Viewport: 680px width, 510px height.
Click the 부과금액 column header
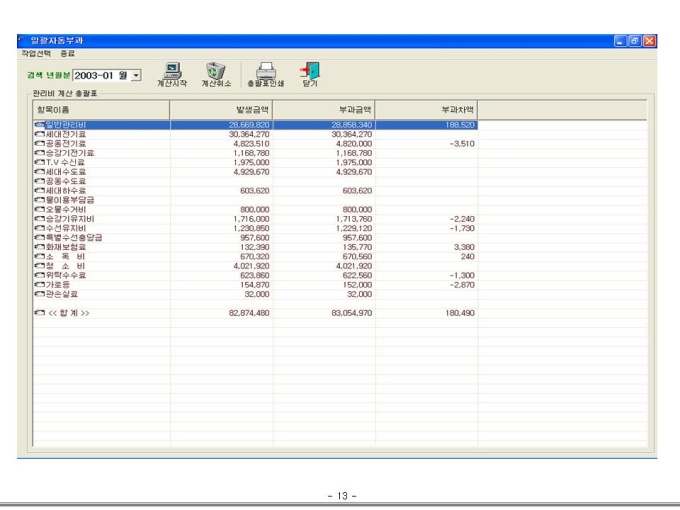click(x=324, y=110)
